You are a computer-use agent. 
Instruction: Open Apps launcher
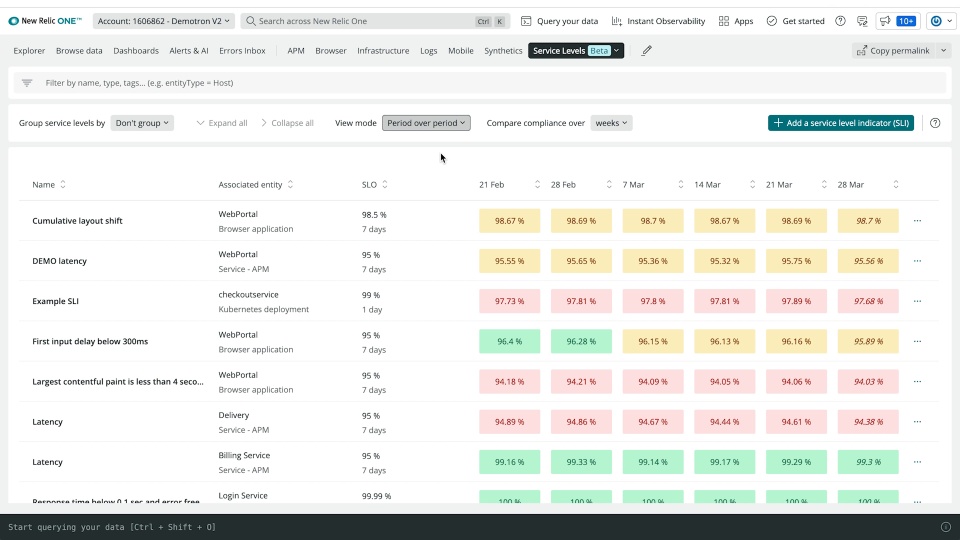point(736,21)
